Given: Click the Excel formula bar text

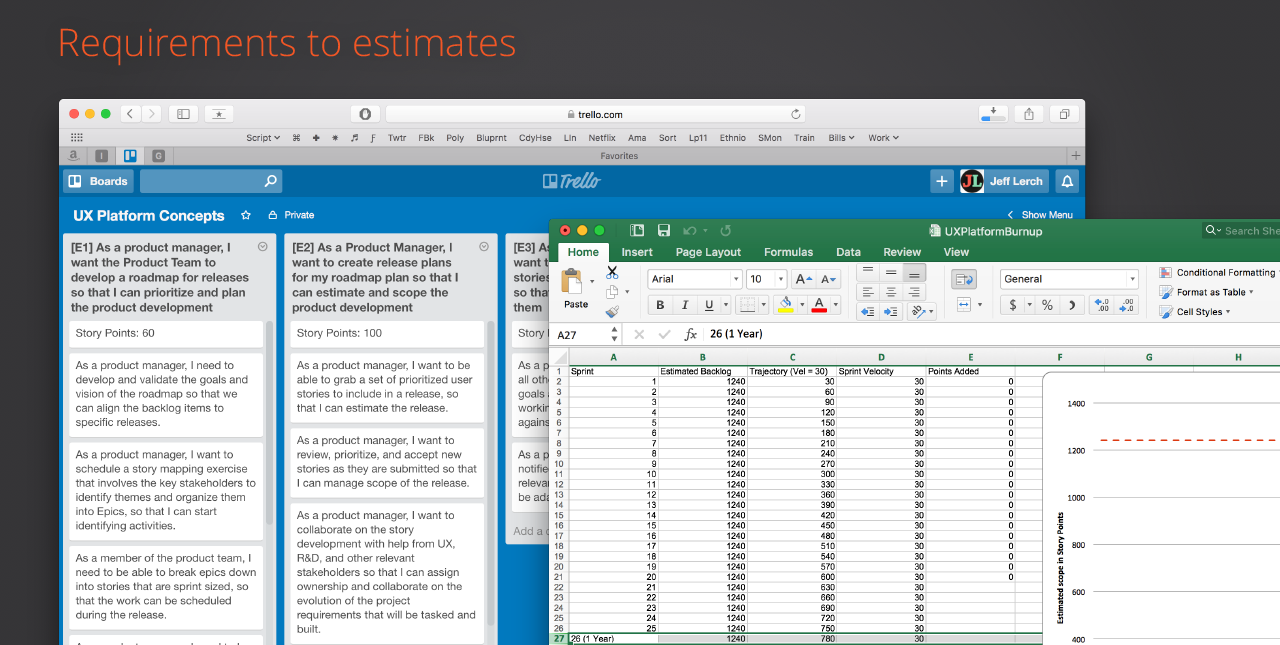Looking at the screenshot, I should 736,334.
